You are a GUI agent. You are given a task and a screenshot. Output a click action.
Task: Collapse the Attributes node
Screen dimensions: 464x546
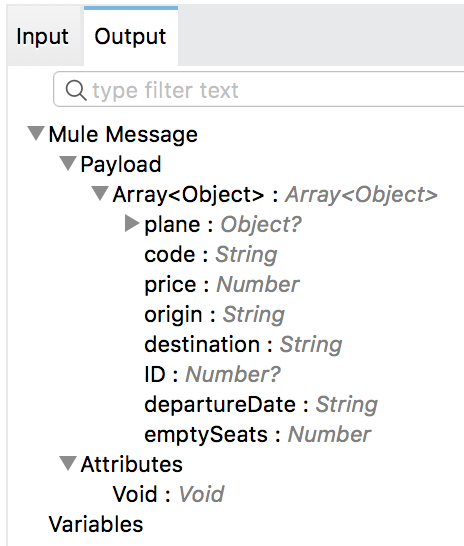point(68,463)
